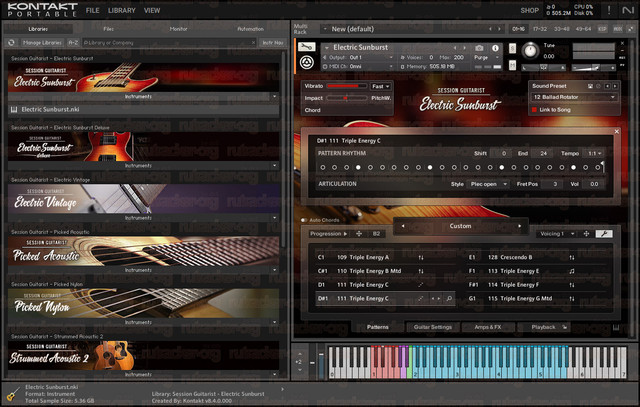This screenshot has width=640, height=407.
Task: Click the Native Instruments logo
Action: click(x=628, y=10)
